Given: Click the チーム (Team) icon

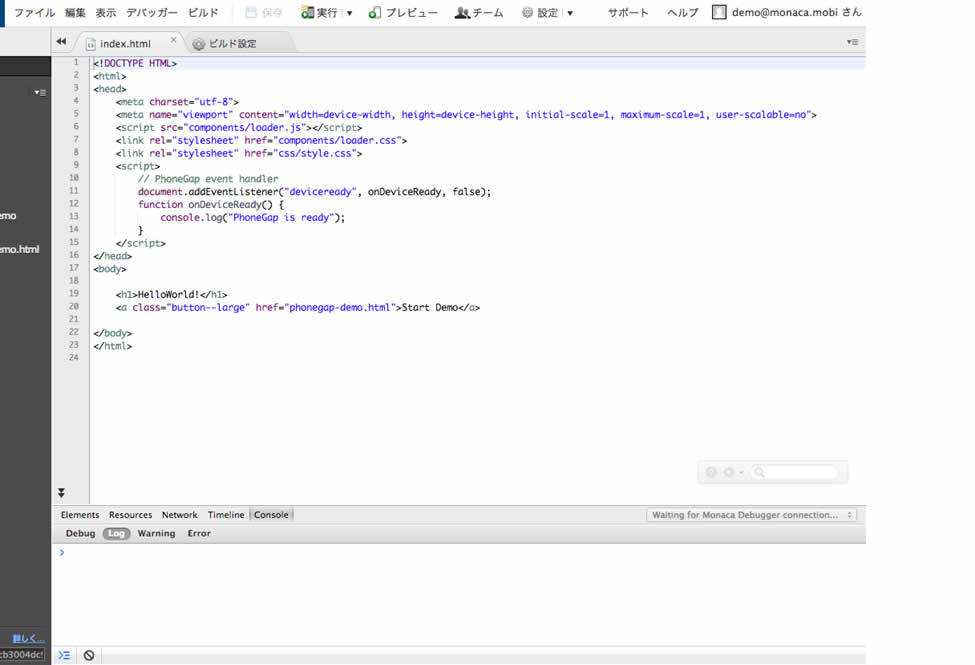Looking at the screenshot, I should point(462,13).
